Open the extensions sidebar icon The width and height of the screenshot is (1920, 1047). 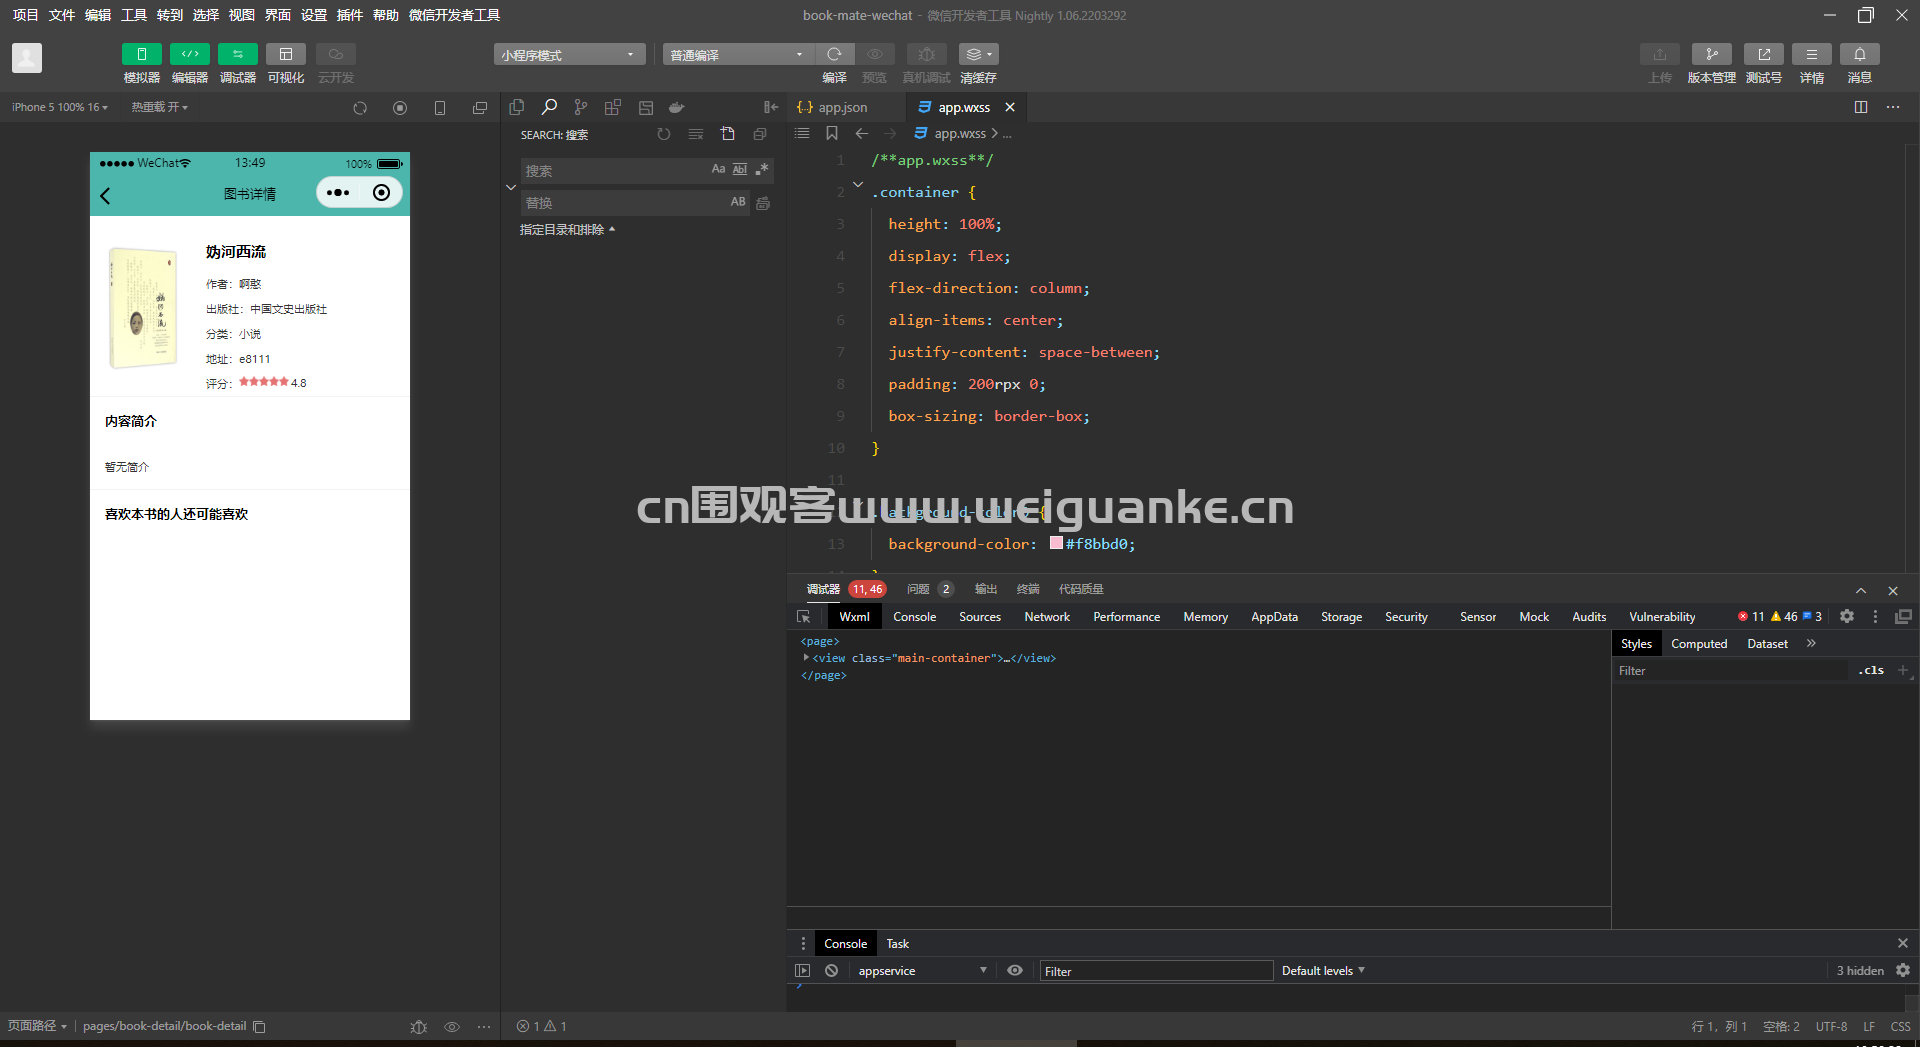(613, 107)
